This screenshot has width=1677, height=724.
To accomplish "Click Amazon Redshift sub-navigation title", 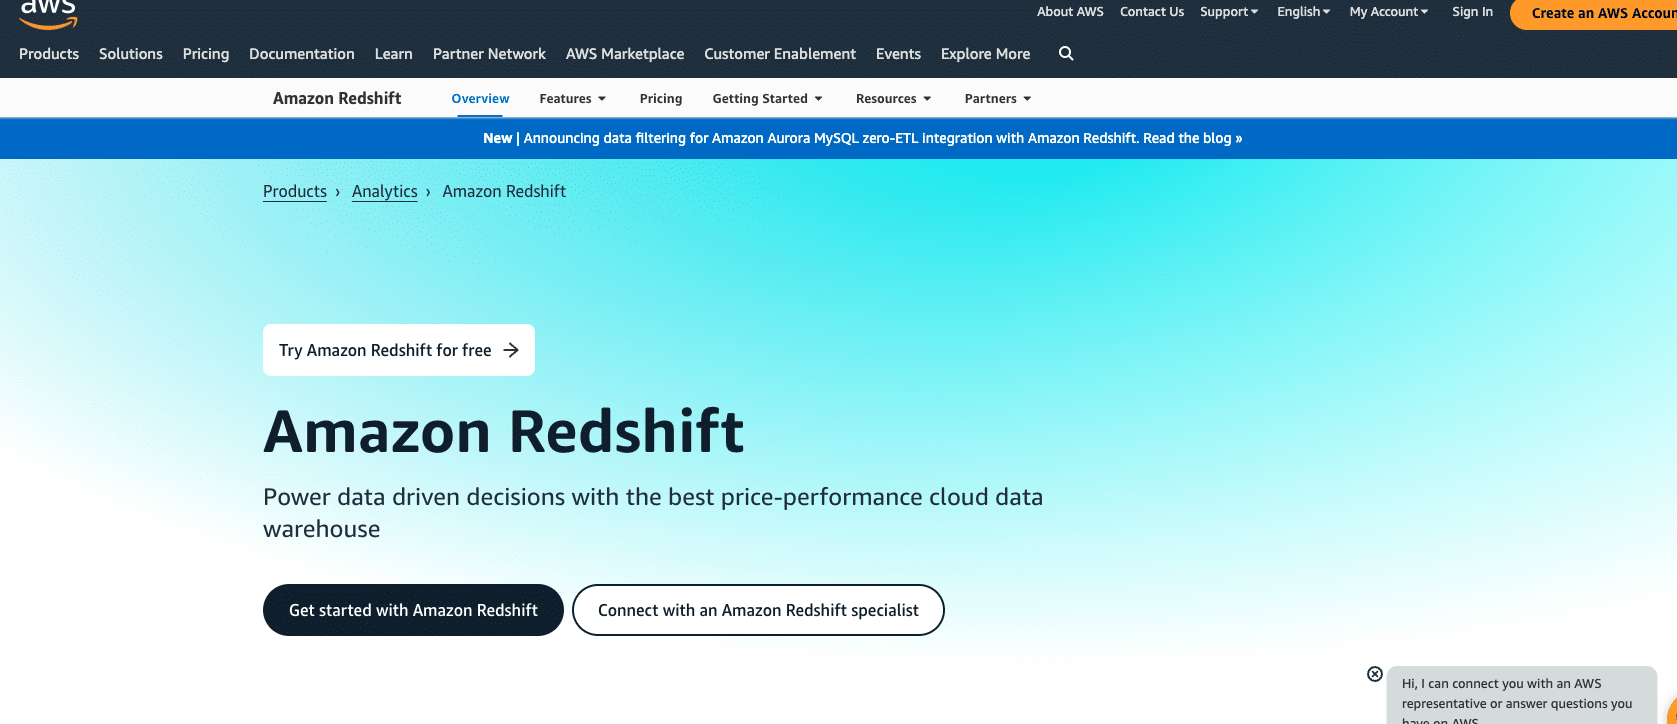I will (337, 98).
